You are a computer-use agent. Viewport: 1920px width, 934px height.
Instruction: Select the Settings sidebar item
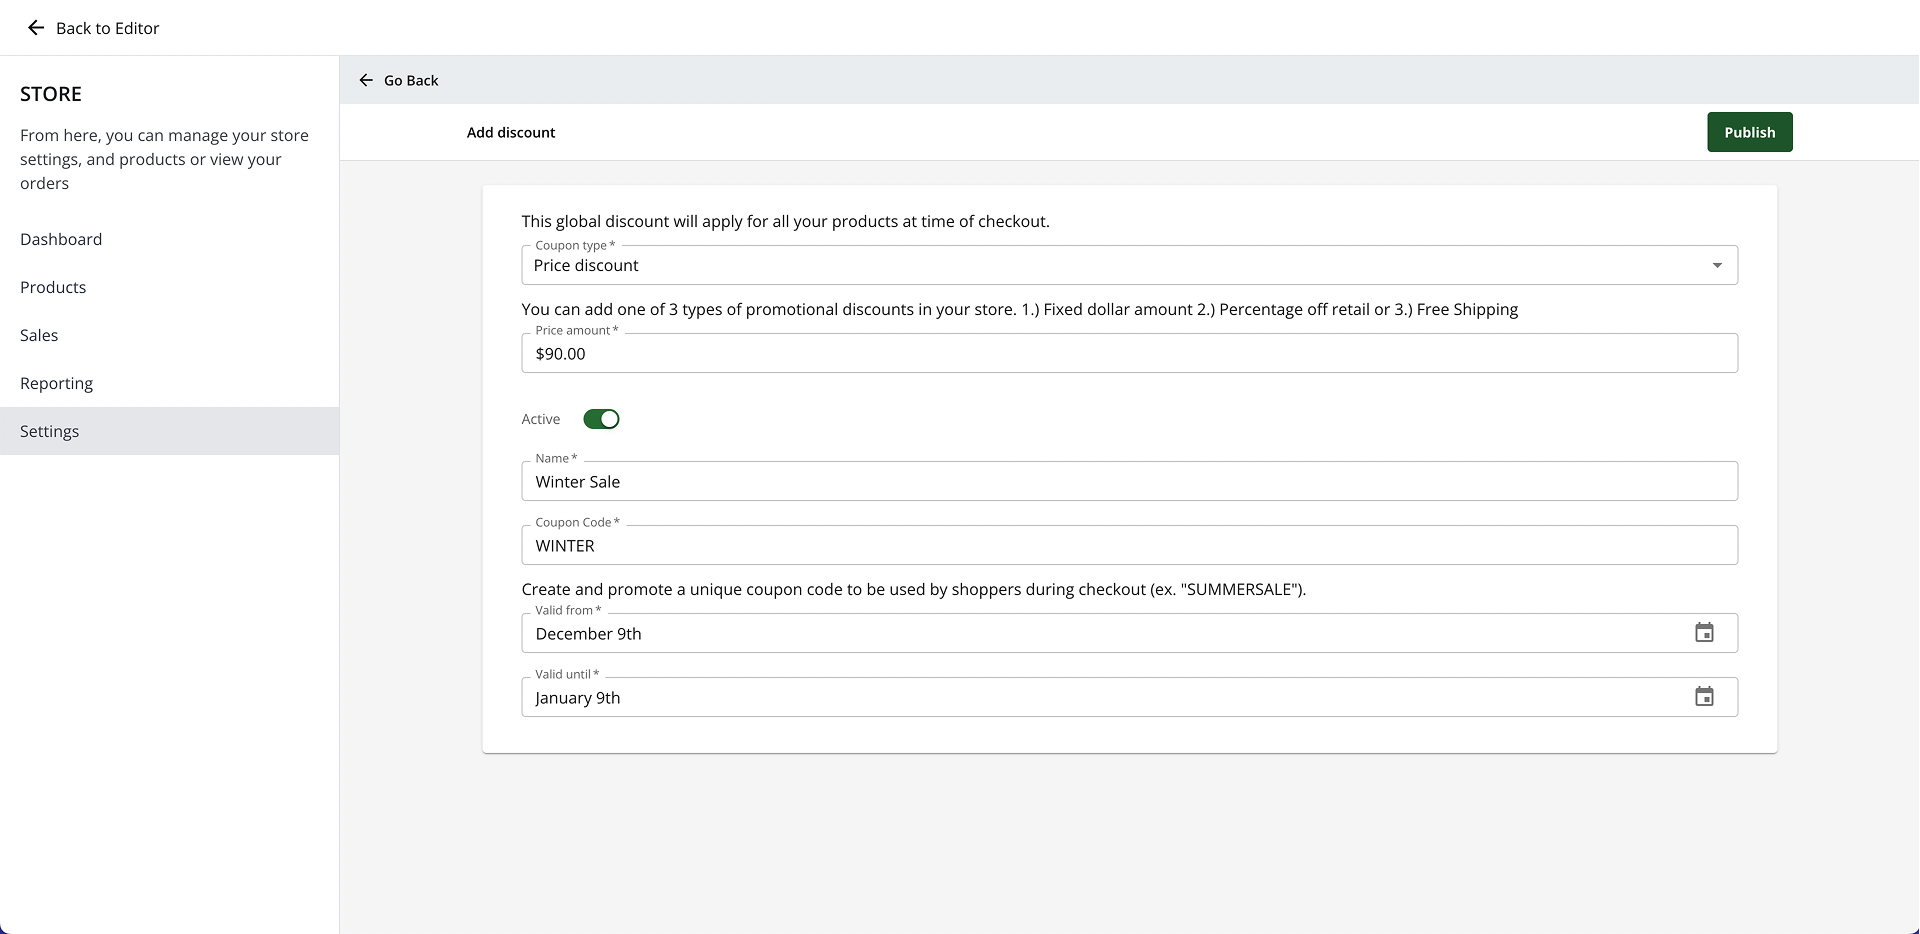pos(49,431)
